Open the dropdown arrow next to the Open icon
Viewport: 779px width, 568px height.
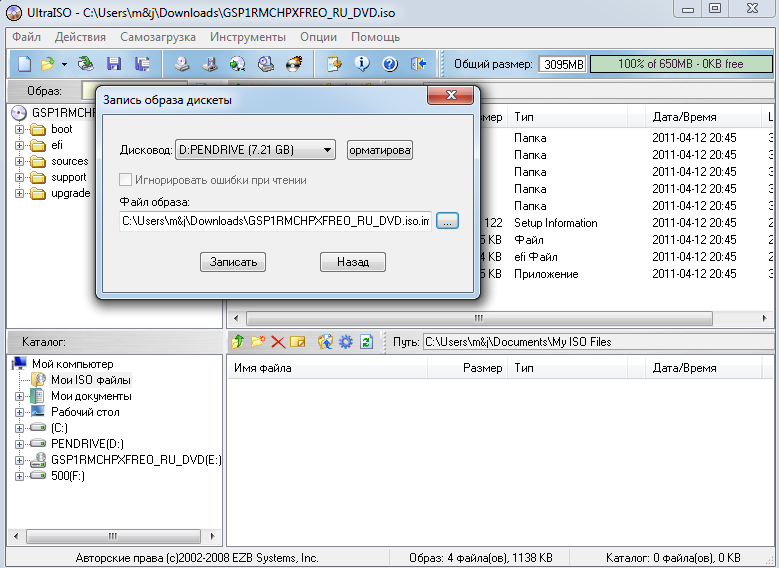(65, 64)
